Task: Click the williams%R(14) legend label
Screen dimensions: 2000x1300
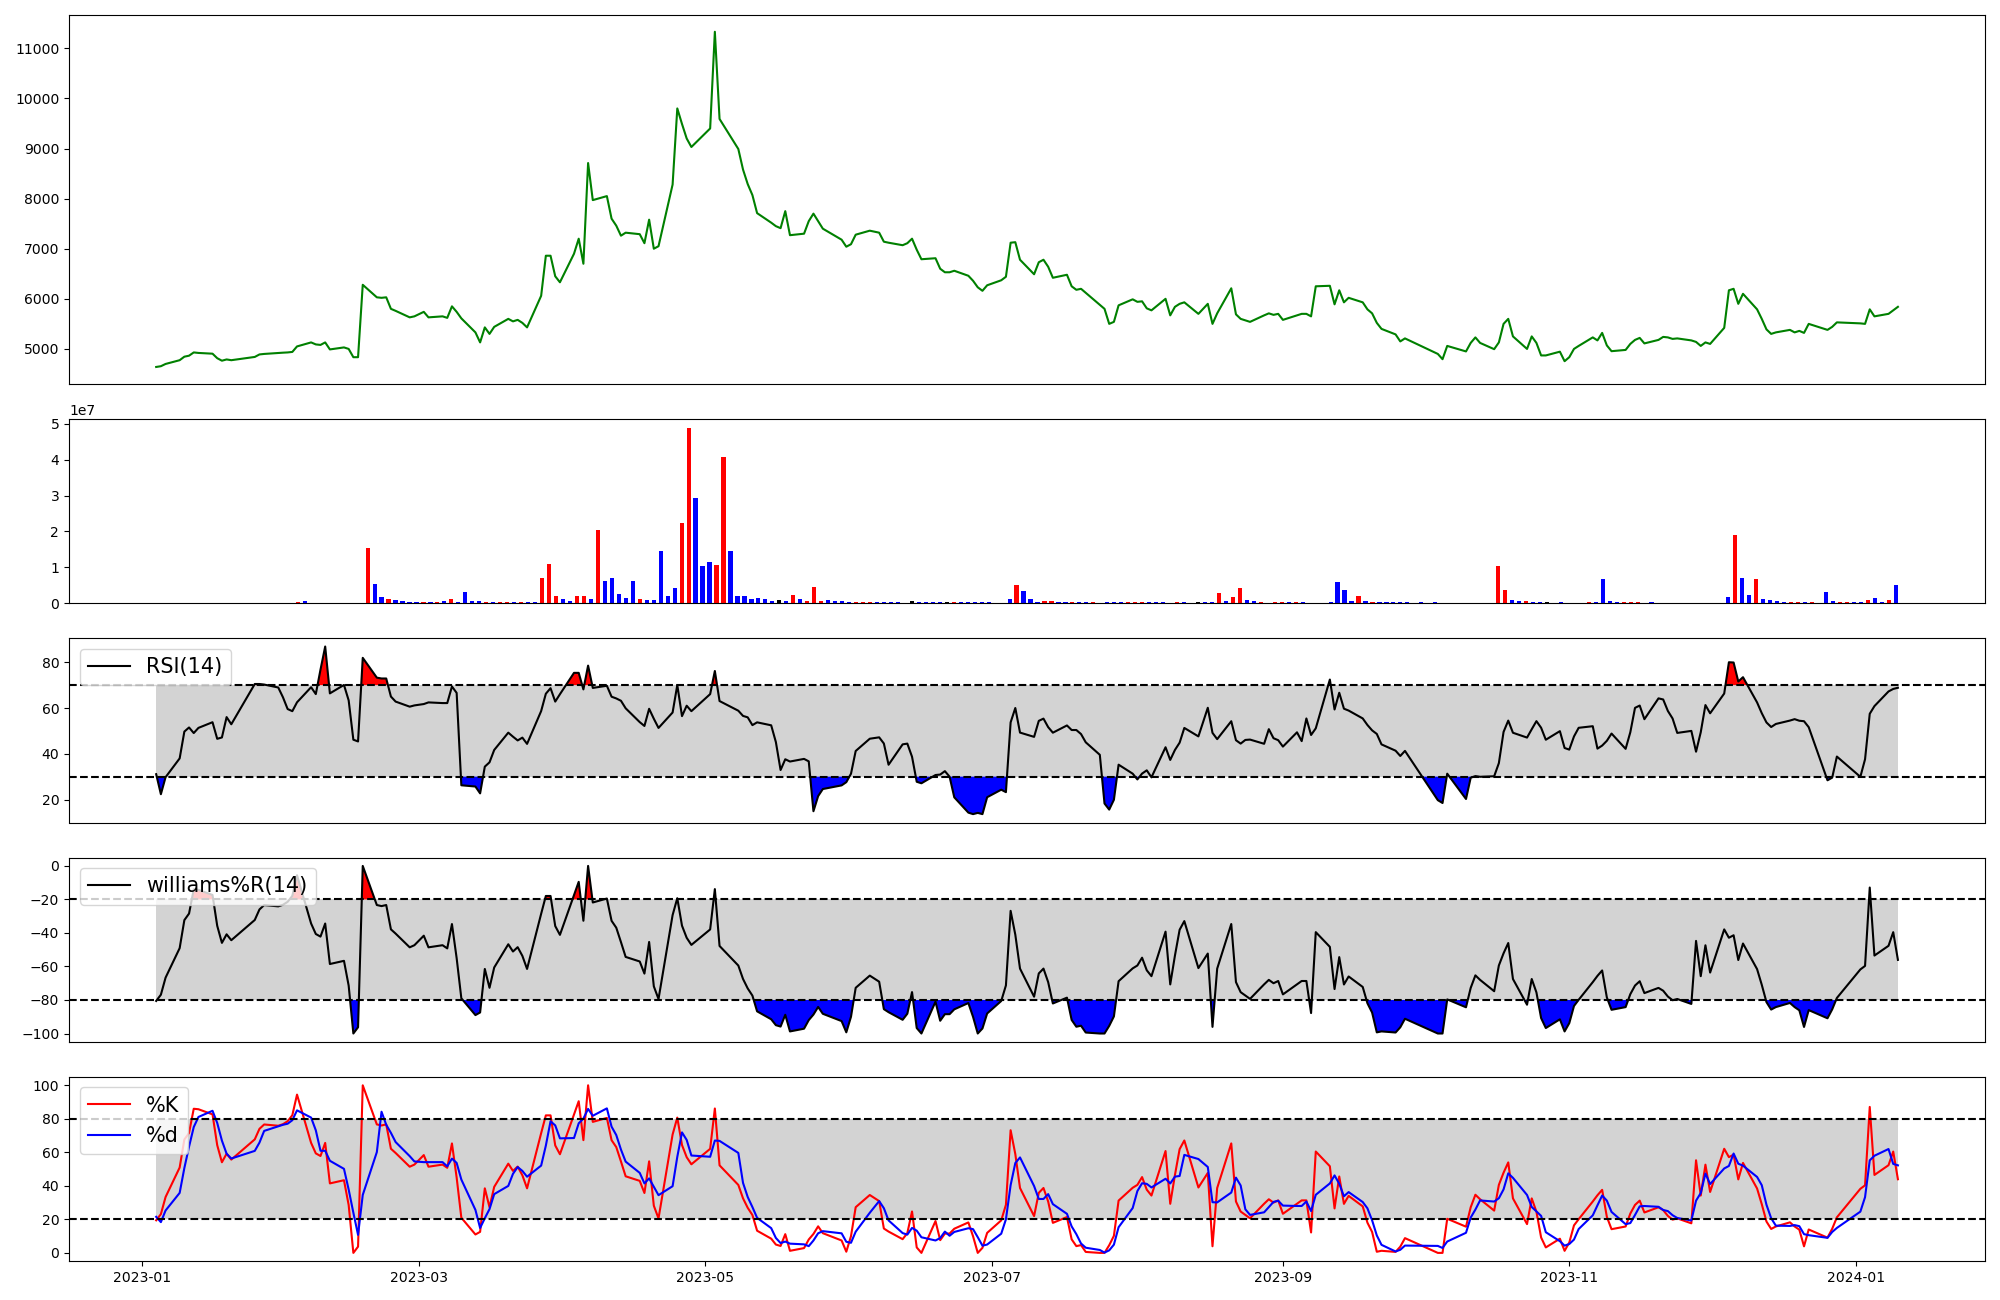Action: (x=226, y=885)
